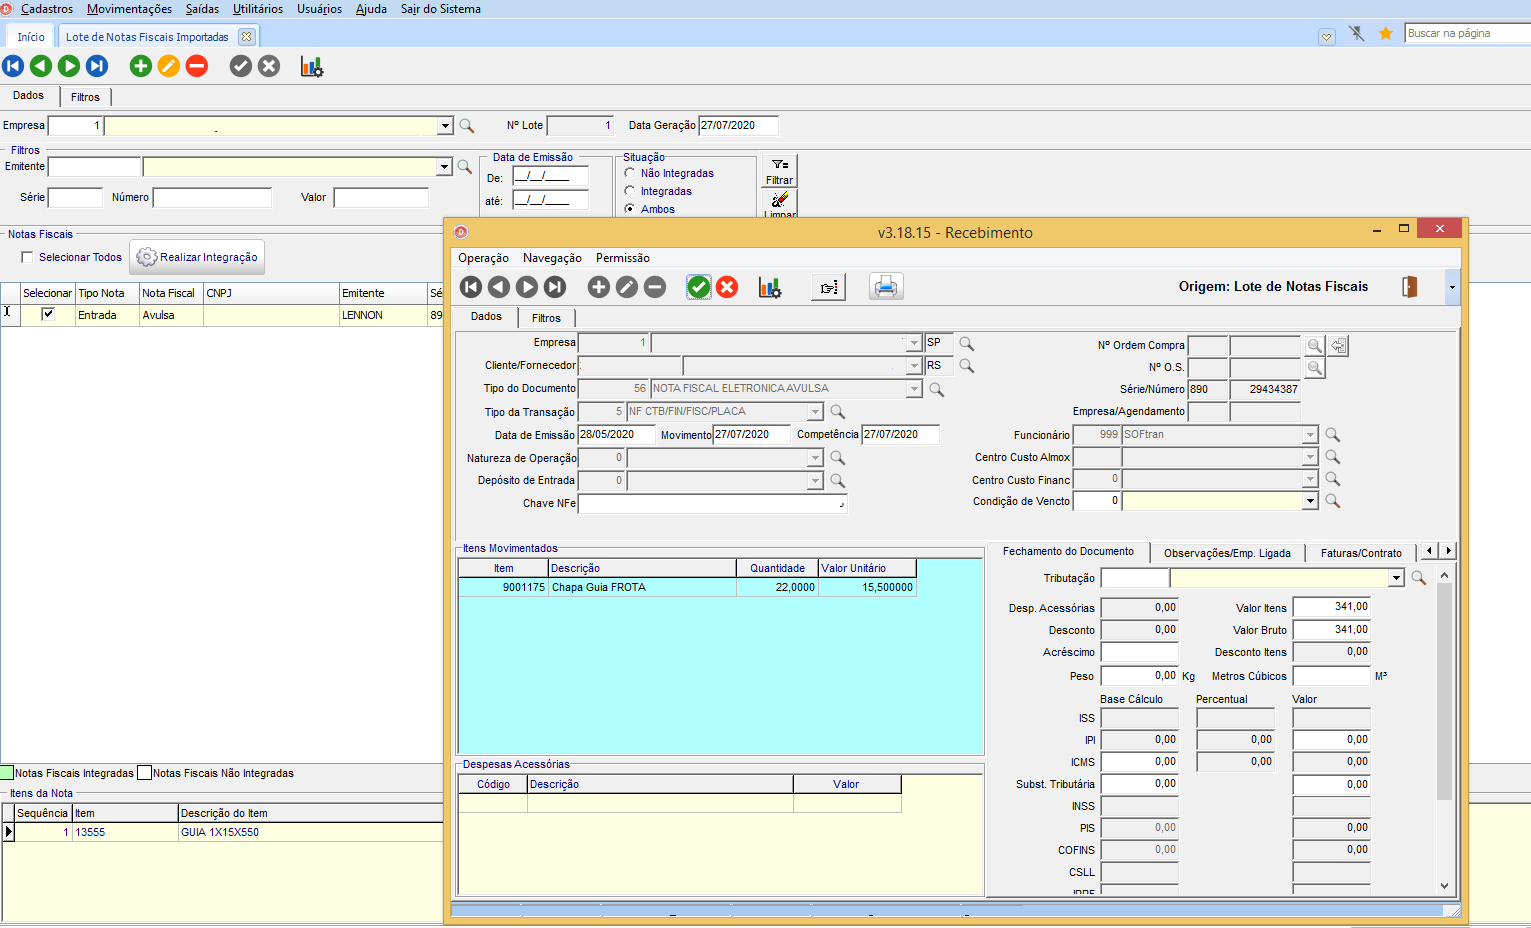Image resolution: width=1531 pixels, height=928 pixels.
Task: Switch to the Faturas/Contrato tab
Action: click(1360, 552)
